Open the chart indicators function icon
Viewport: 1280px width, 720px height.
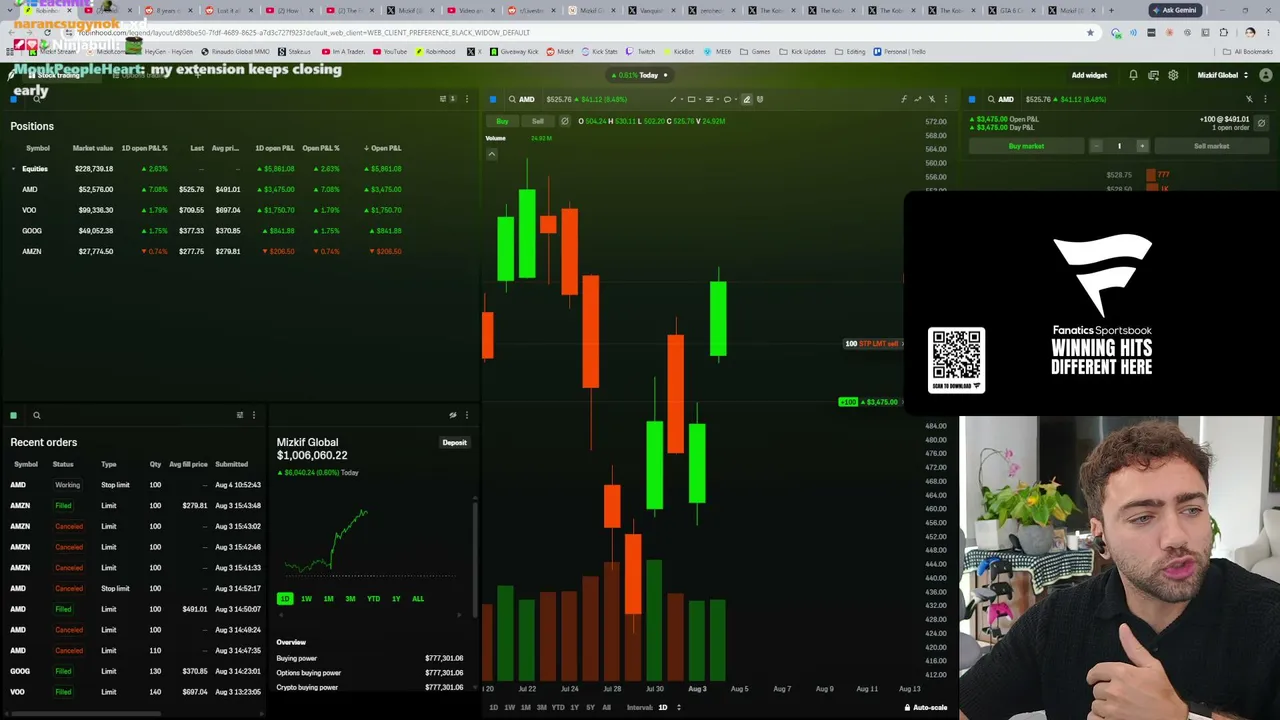(904, 99)
